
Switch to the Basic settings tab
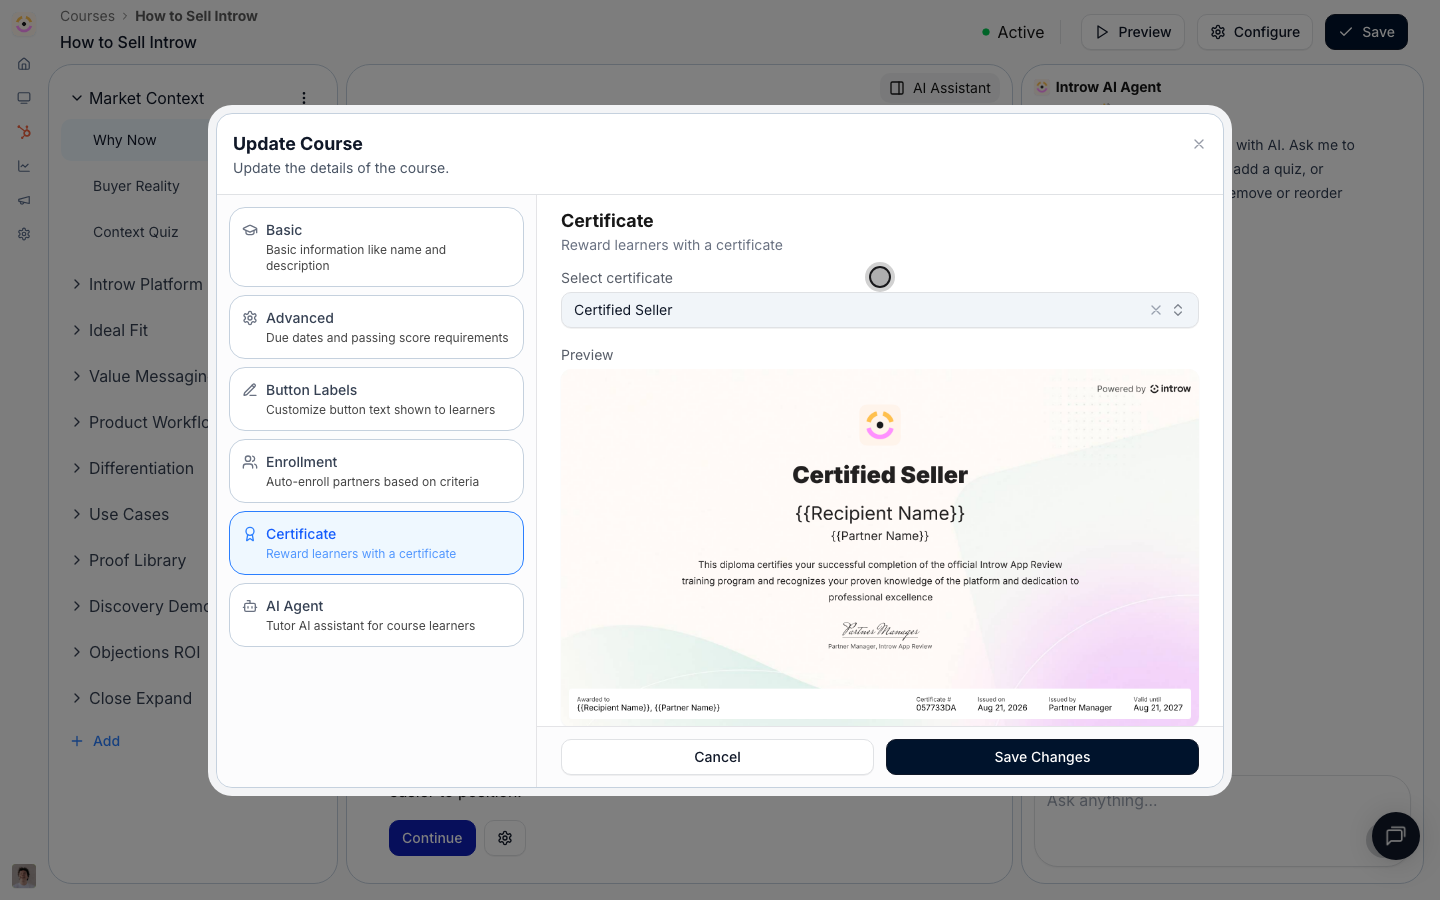point(376,247)
